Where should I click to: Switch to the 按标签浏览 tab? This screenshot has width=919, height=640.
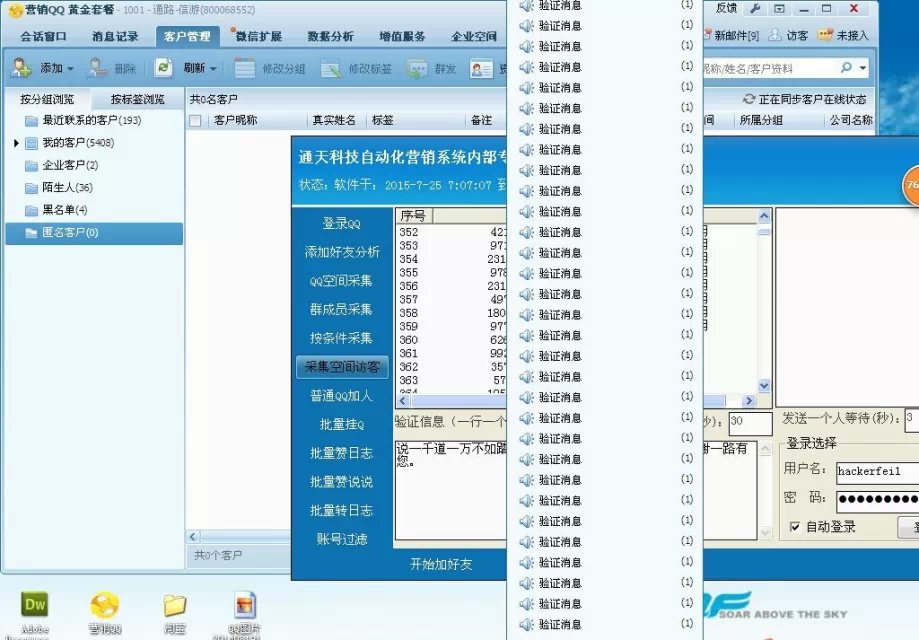137,99
